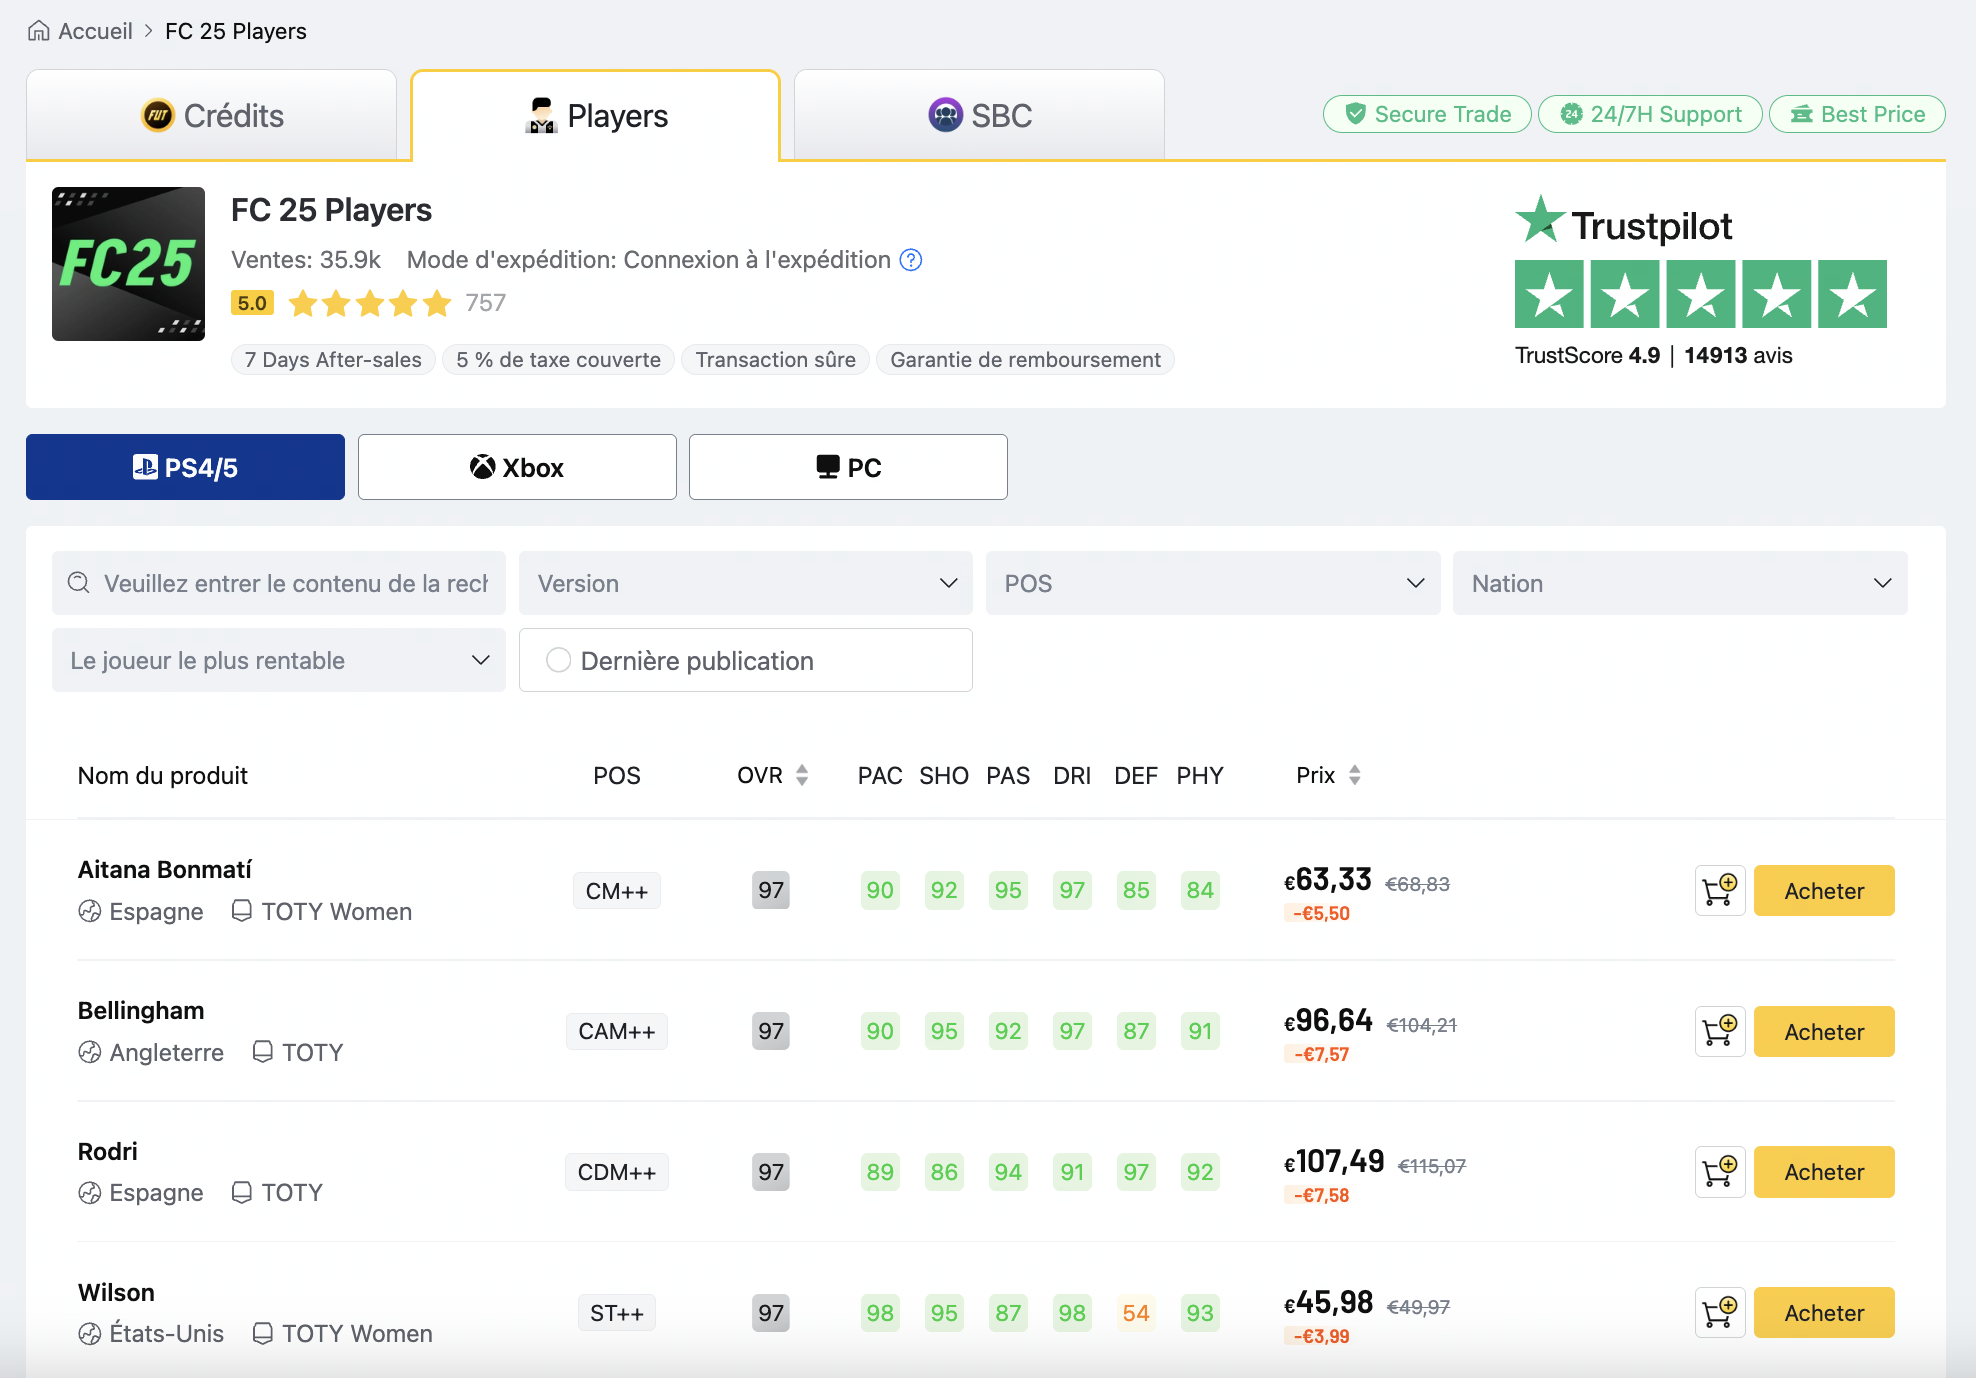
Task: Click the 'Nom du produit' column header
Action: 162,775
